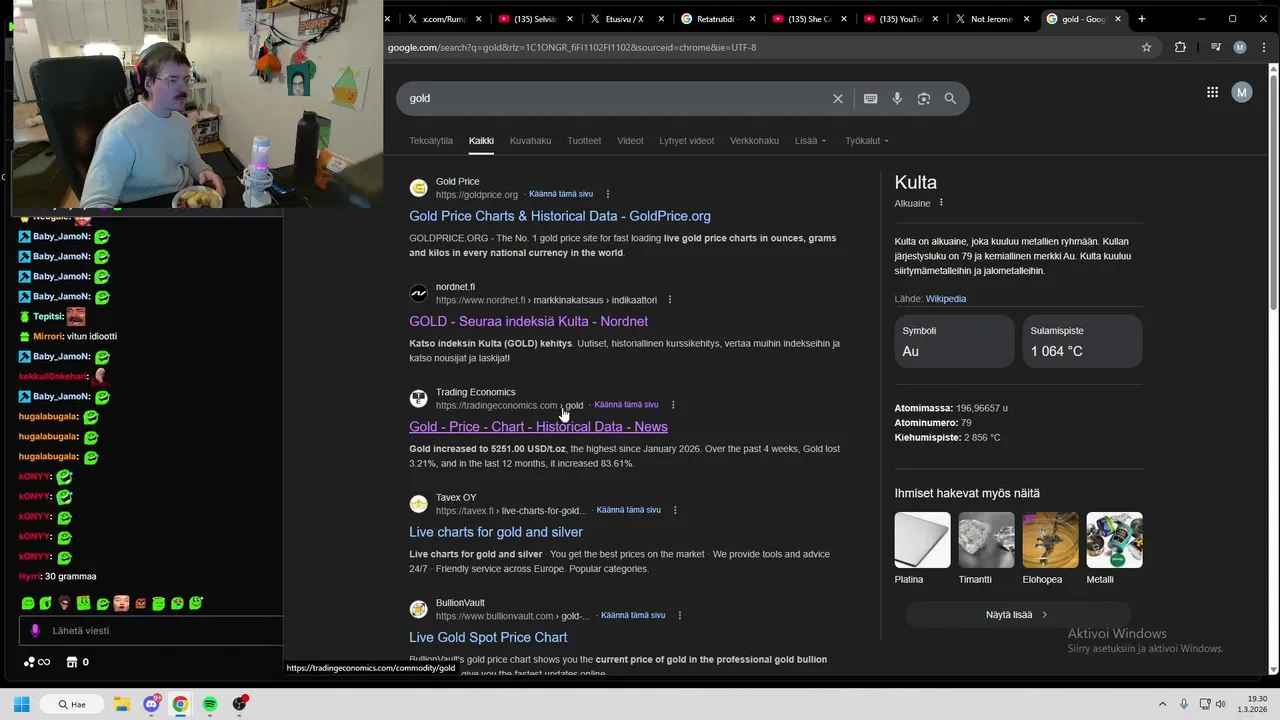The width and height of the screenshot is (1280, 720).
Task: Close the gold - Google browser tab
Action: [x=1118, y=19]
